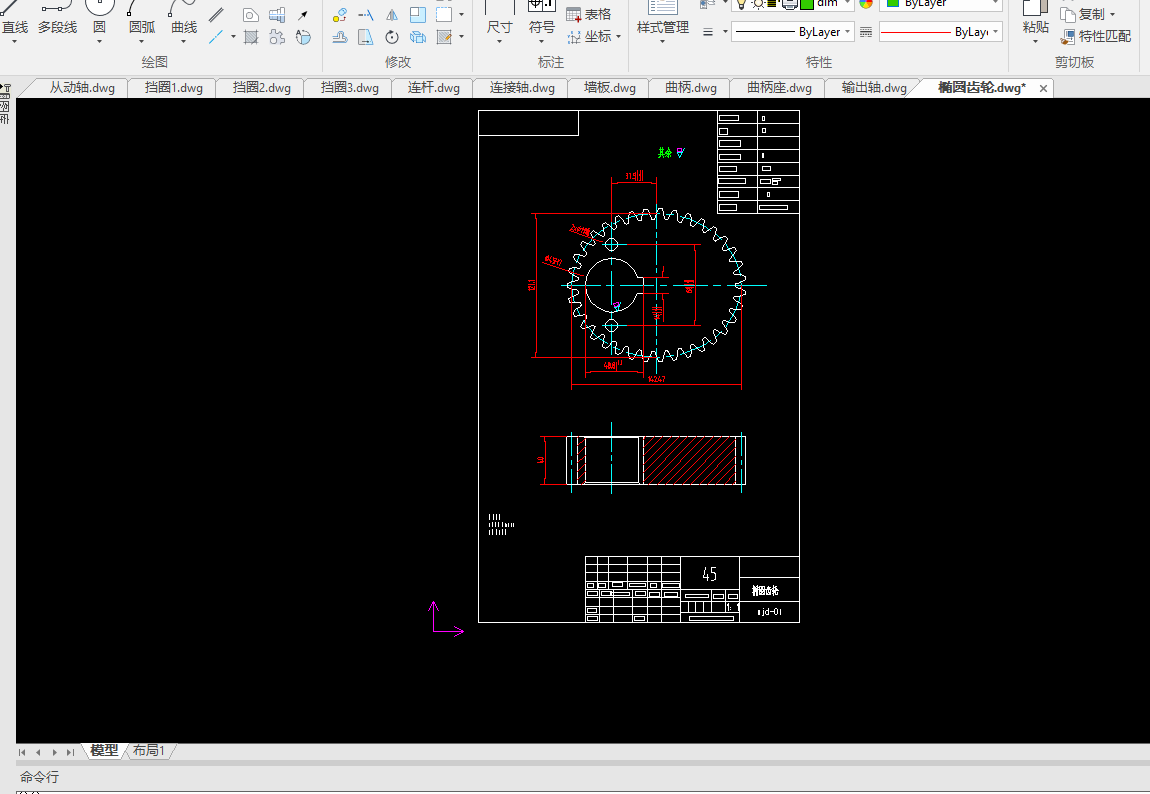The height and width of the screenshot is (794, 1150).
Task: Jump to the first layout tab arrow
Action: (22, 752)
